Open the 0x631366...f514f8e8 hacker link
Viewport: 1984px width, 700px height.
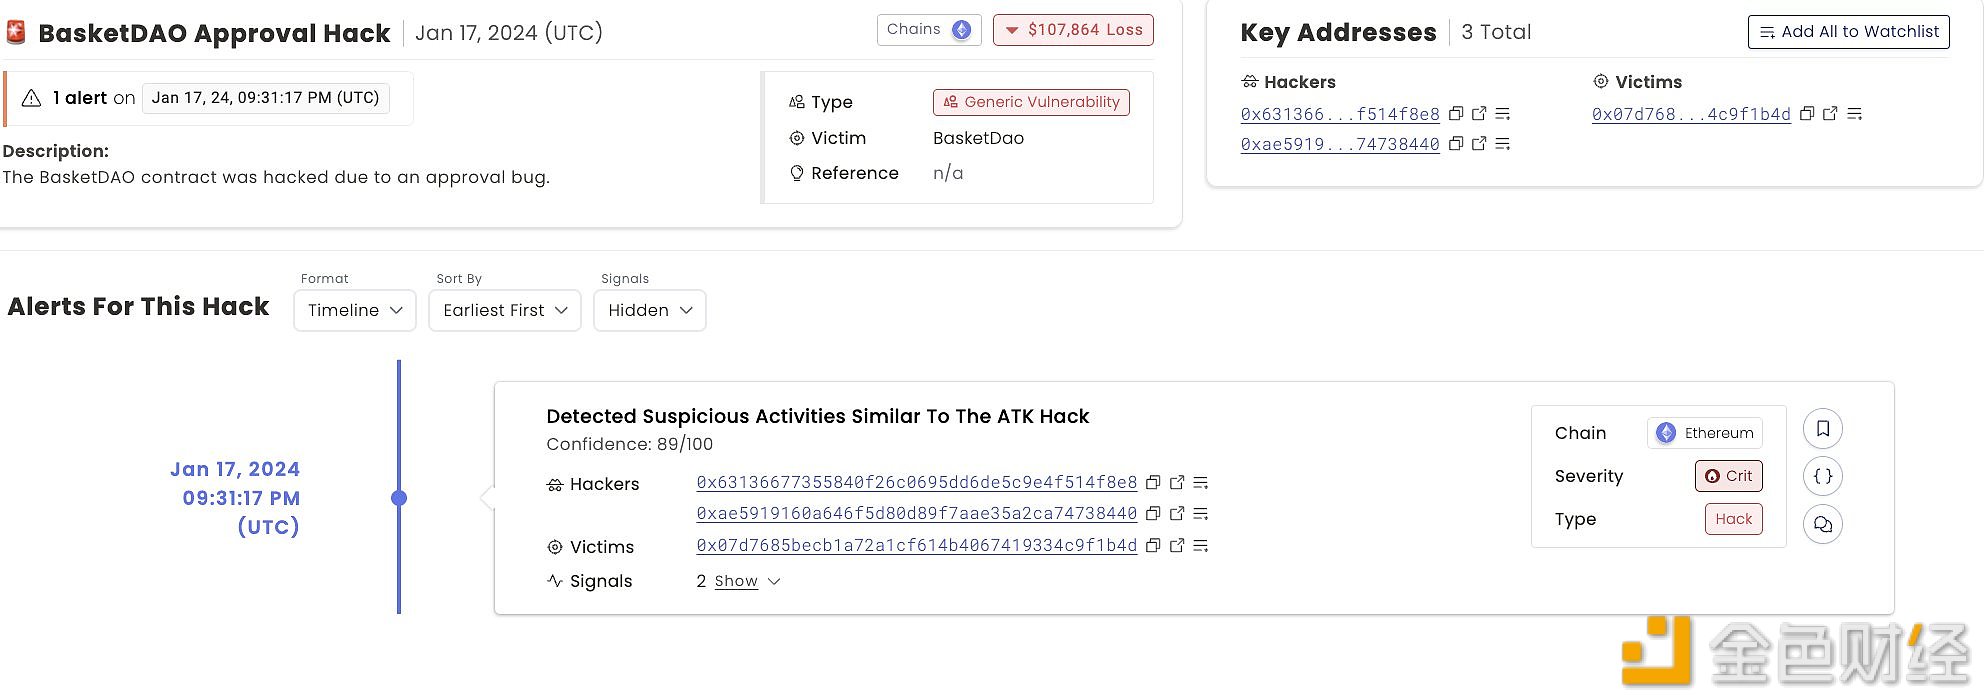click(x=1340, y=114)
